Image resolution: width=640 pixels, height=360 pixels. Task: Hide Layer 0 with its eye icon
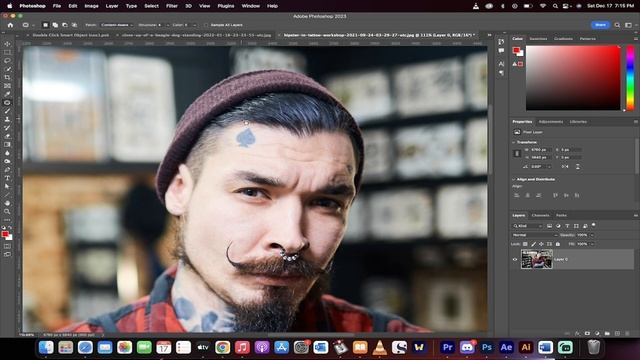click(x=515, y=259)
